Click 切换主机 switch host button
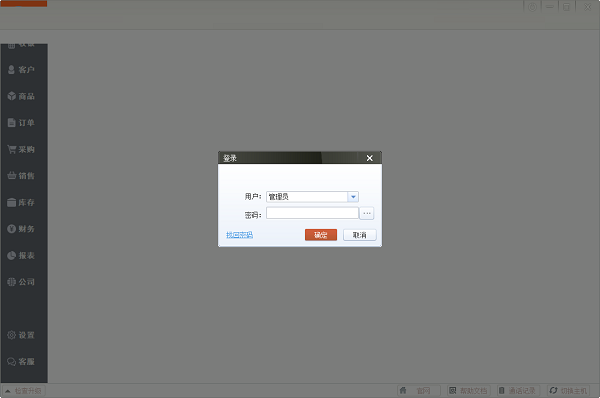This screenshot has width=600, height=398. (569, 391)
